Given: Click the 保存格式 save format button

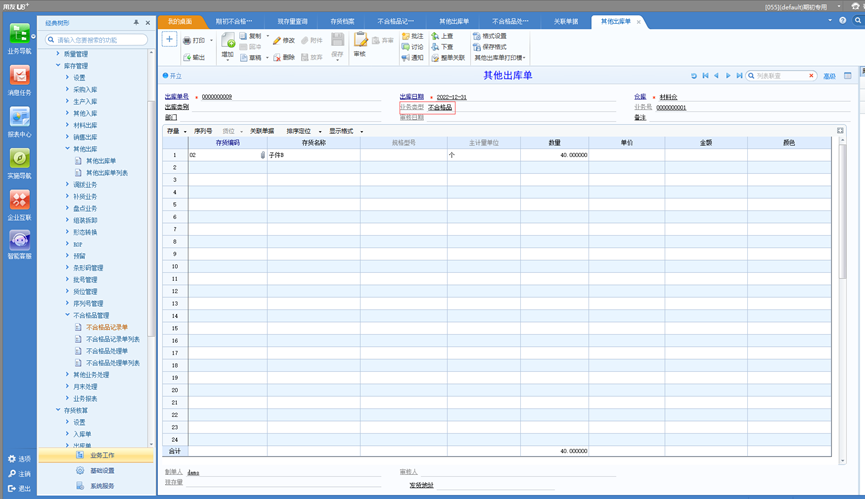Looking at the screenshot, I should tap(490, 47).
